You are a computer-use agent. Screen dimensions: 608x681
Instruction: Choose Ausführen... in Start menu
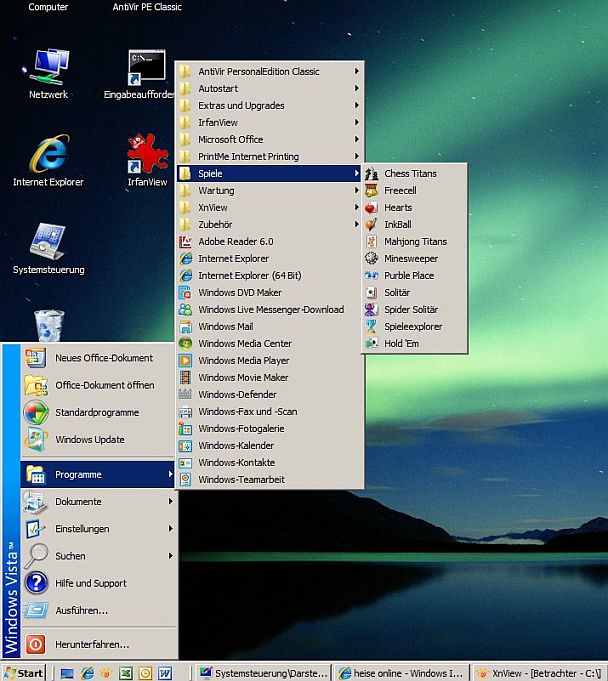[98, 610]
